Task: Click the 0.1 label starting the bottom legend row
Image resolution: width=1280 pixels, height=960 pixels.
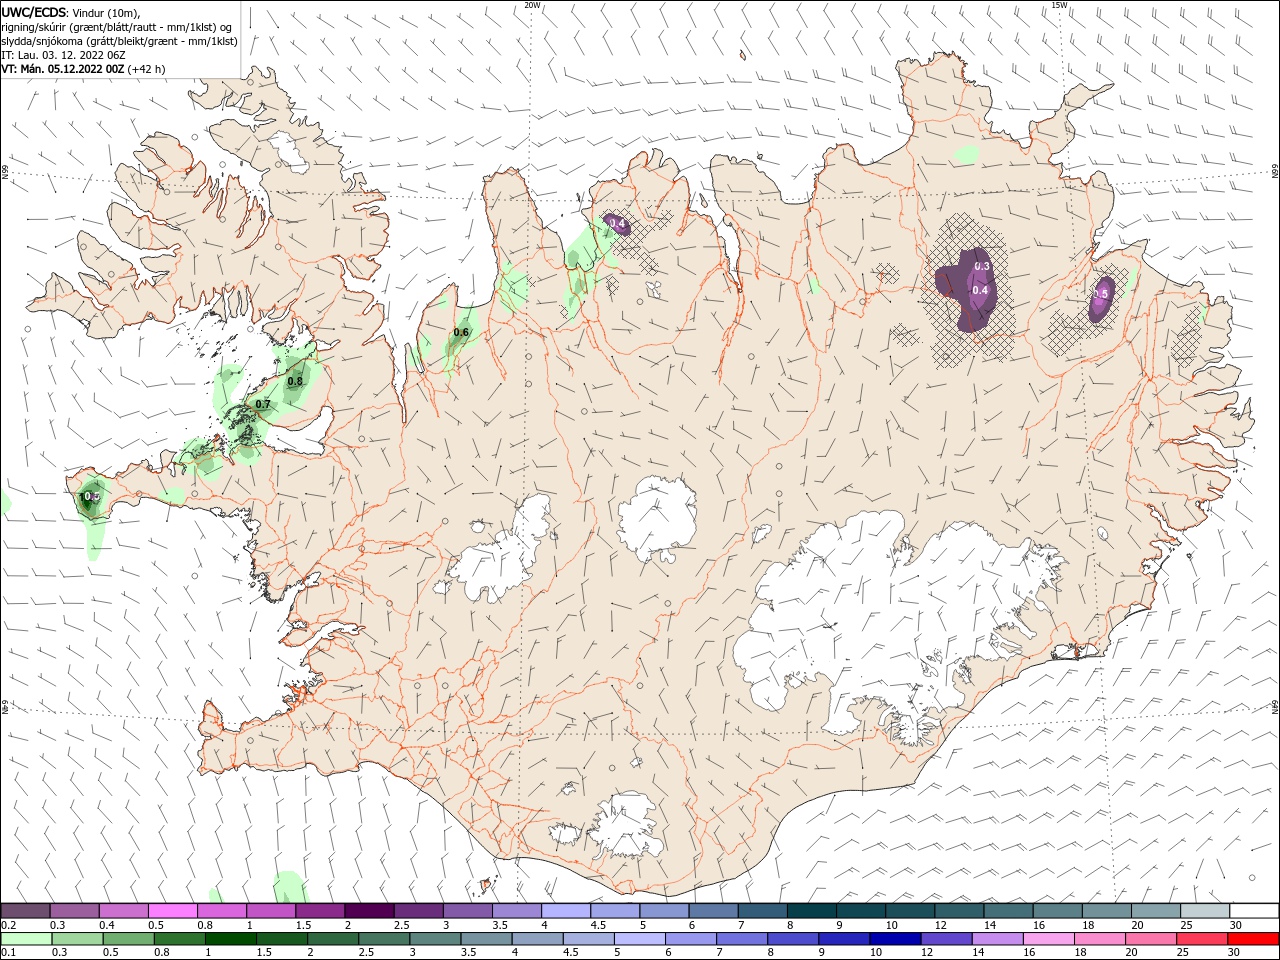Action: 8,953
